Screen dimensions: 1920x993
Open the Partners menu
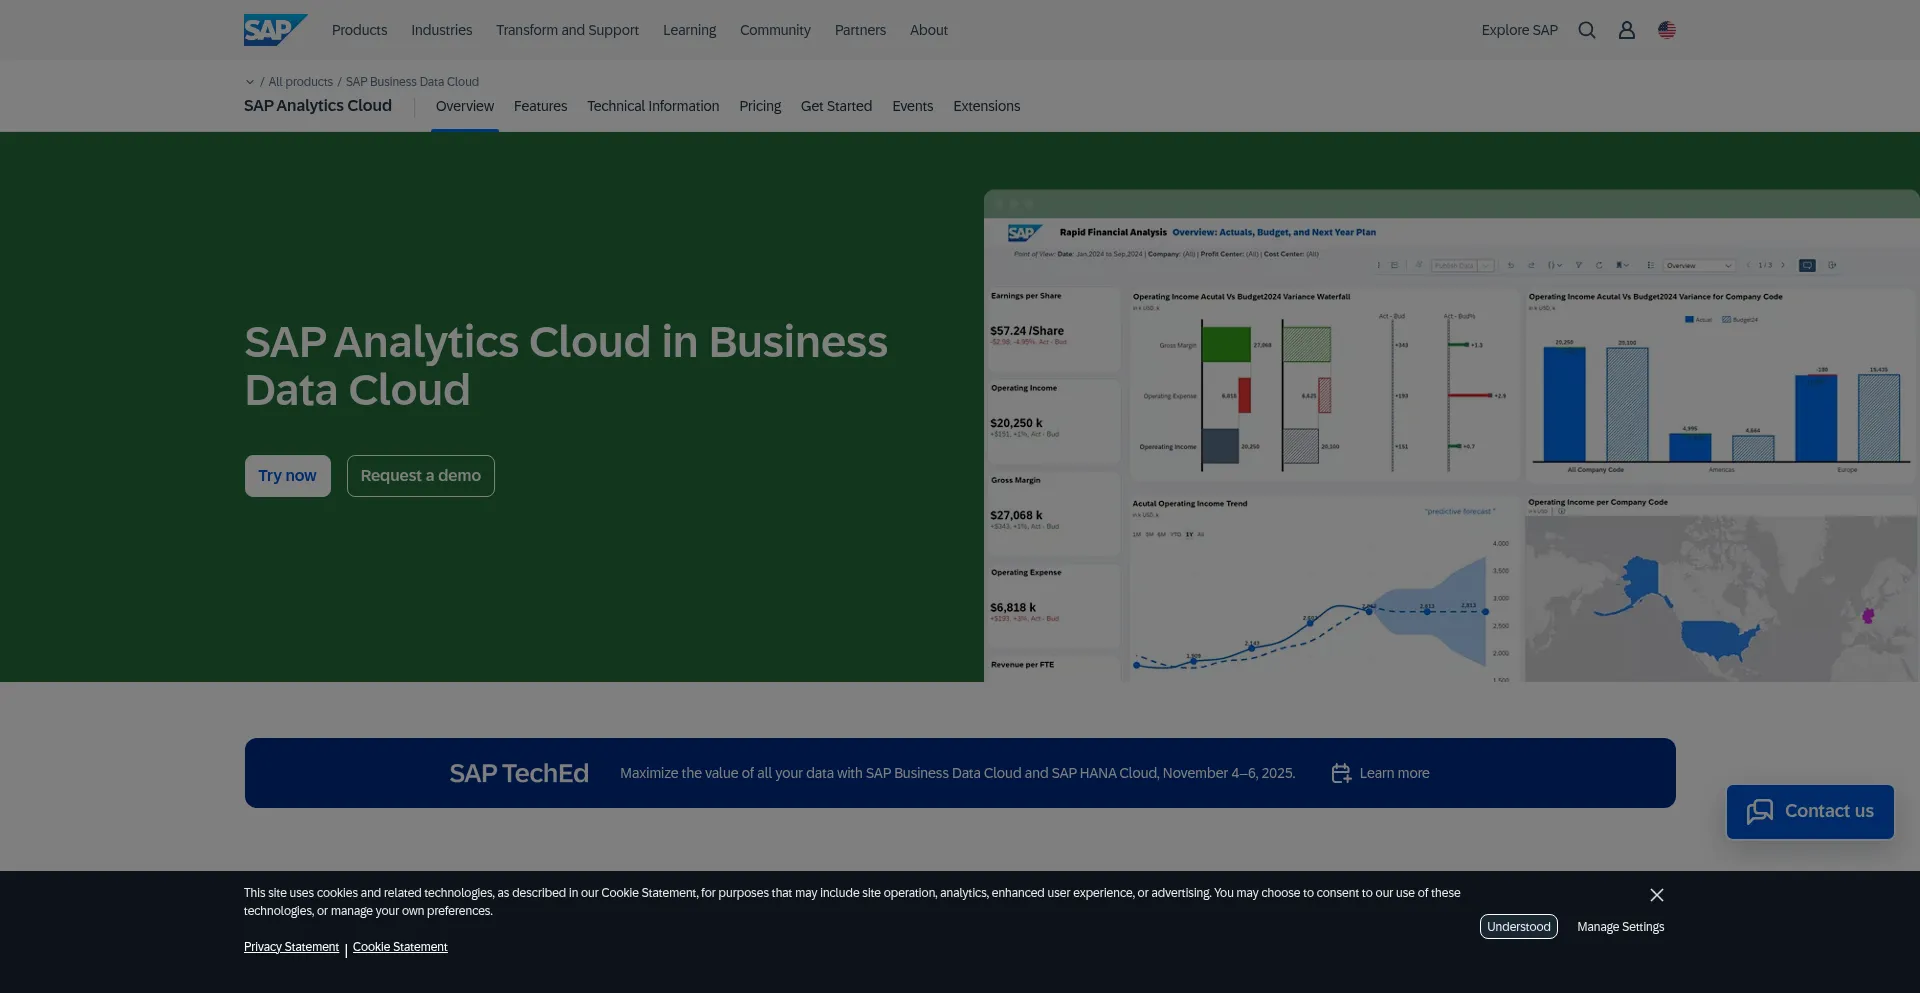coord(860,30)
